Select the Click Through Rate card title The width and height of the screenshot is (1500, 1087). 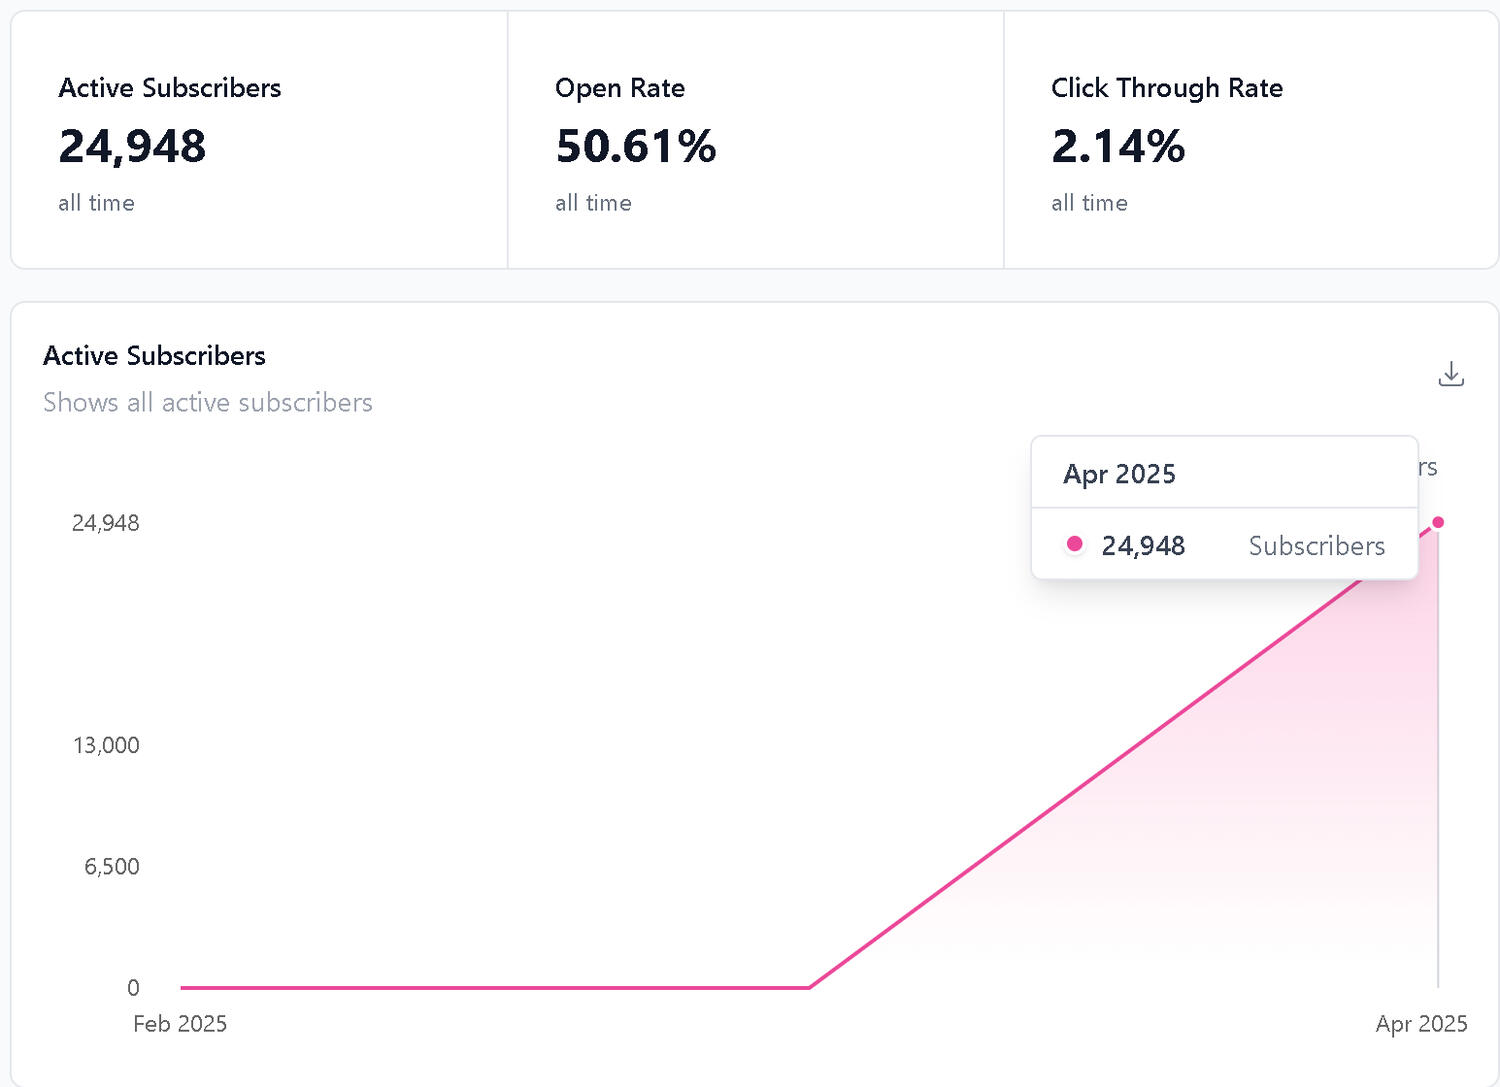[1167, 88]
